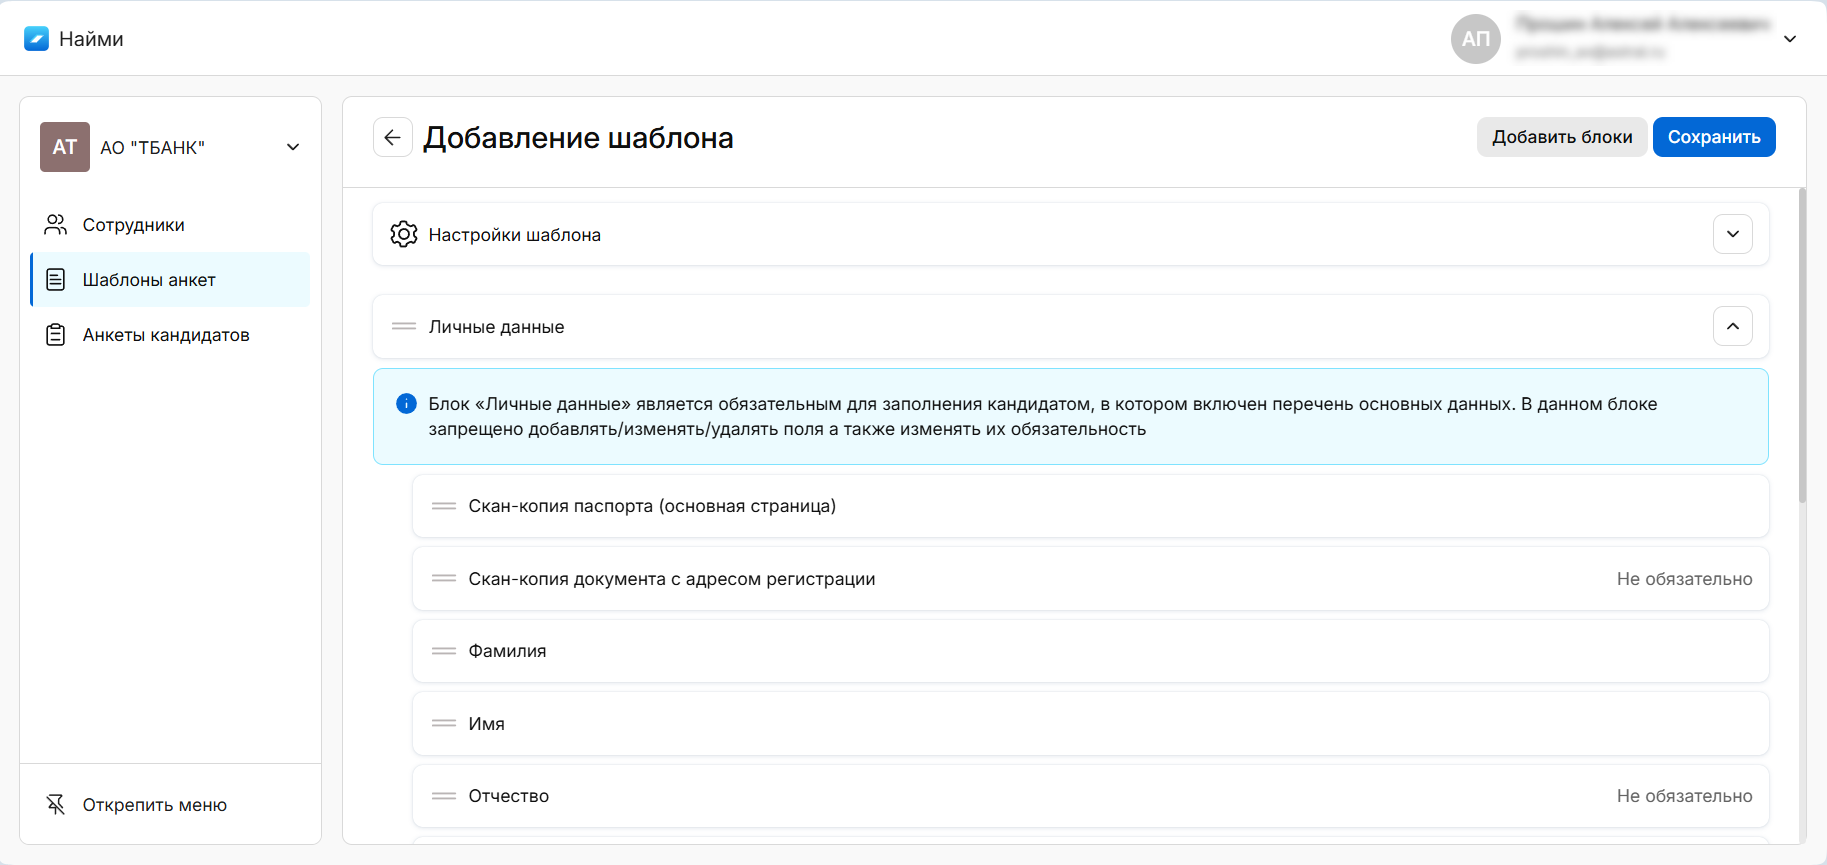Click the drag handle next to Имя
Image resolution: width=1827 pixels, height=865 pixels.
[444, 723]
